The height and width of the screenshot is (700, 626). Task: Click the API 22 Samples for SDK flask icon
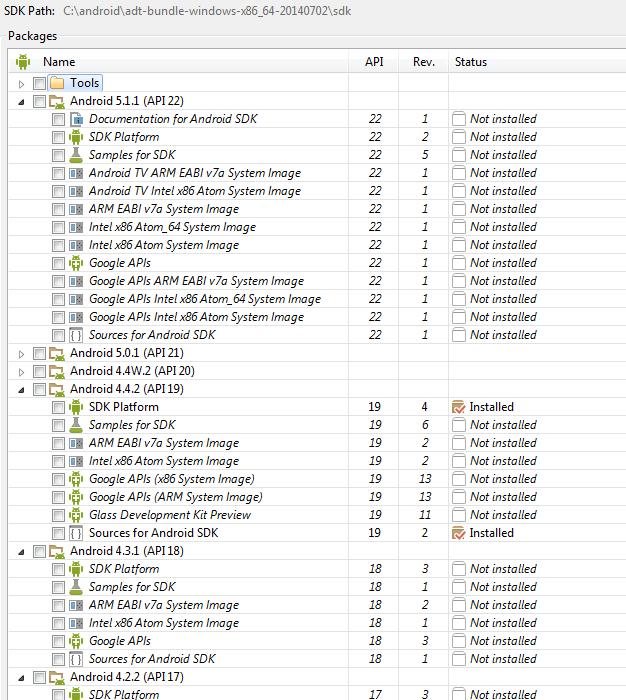pyautogui.click(x=76, y=155)
